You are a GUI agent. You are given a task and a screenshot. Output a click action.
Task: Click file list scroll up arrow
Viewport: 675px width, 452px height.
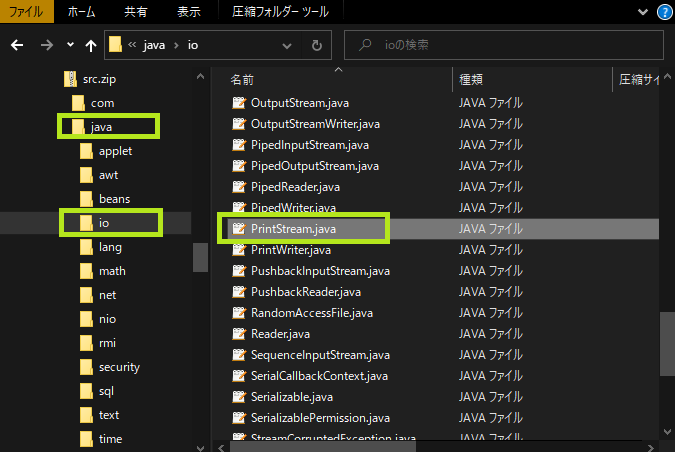tap(667, 77)
